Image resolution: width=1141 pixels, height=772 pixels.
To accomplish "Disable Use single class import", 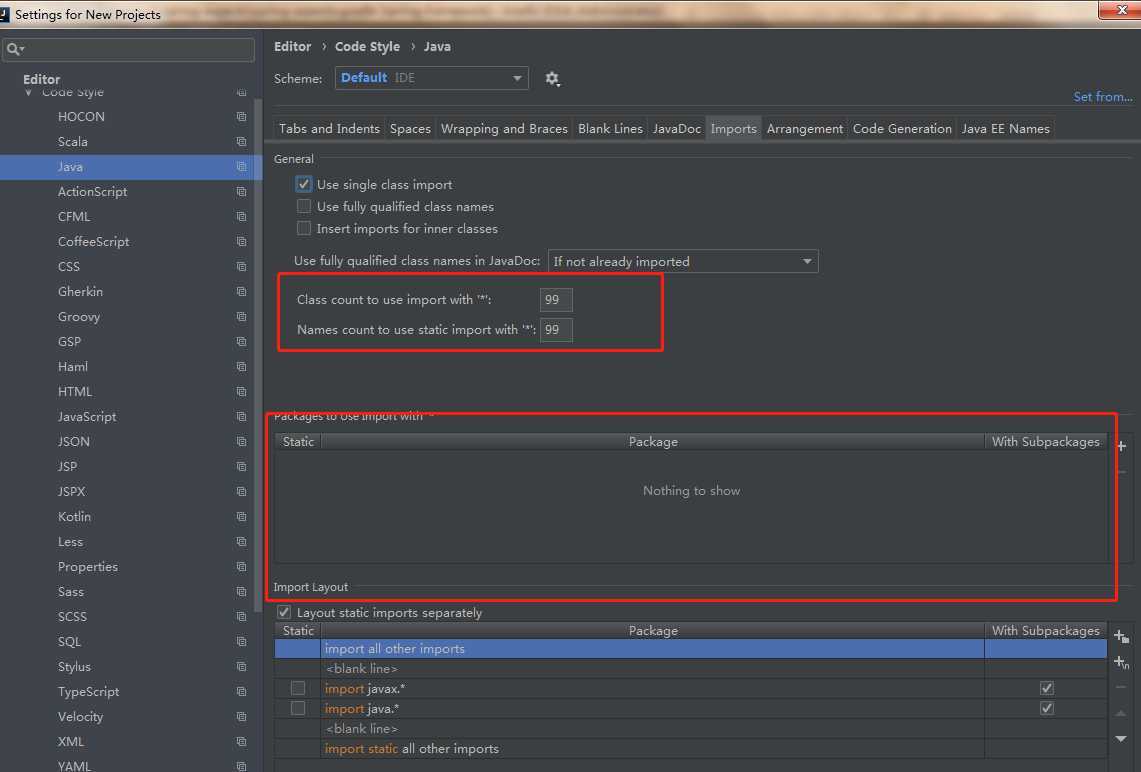I will click(x=304, y=185).
